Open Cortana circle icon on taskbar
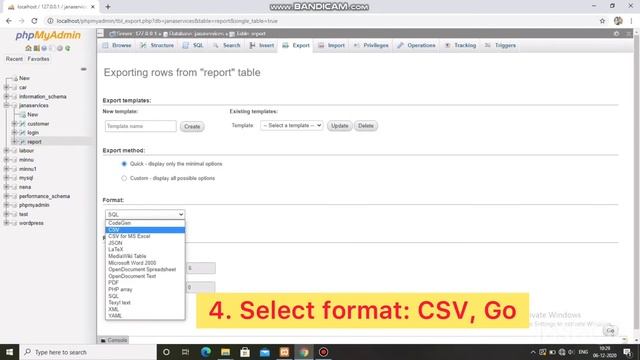Viewport: 640px width, 360px height. (x=166, y=352)
